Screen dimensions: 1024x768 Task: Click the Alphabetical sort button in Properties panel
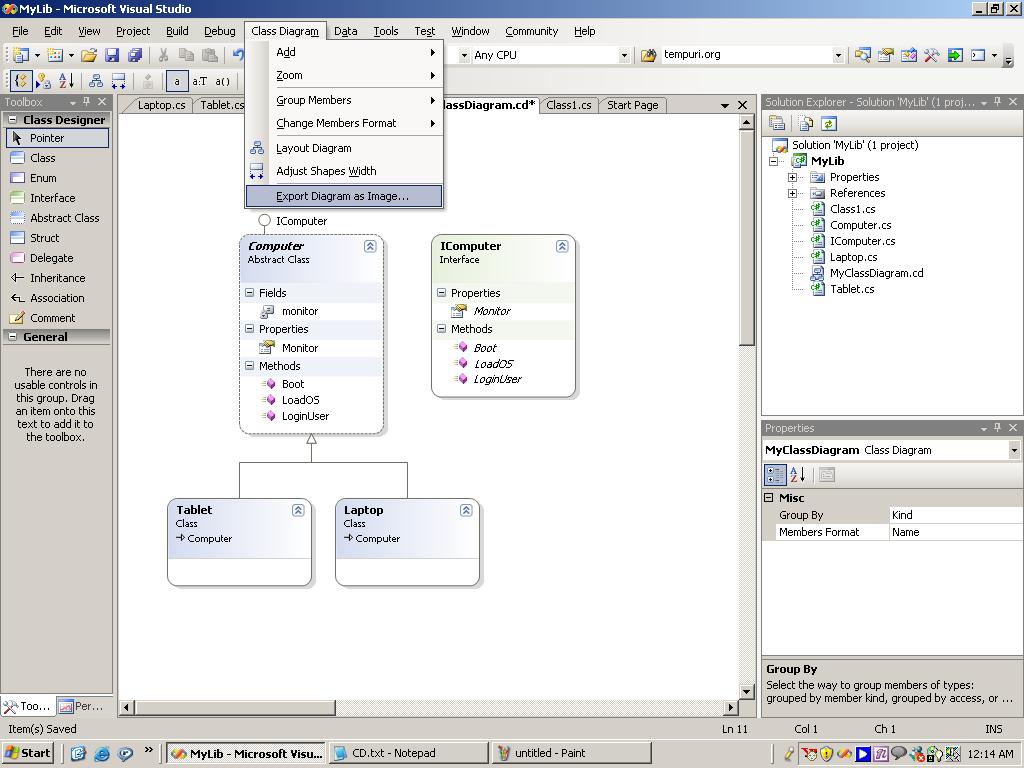tap(797, 475)
